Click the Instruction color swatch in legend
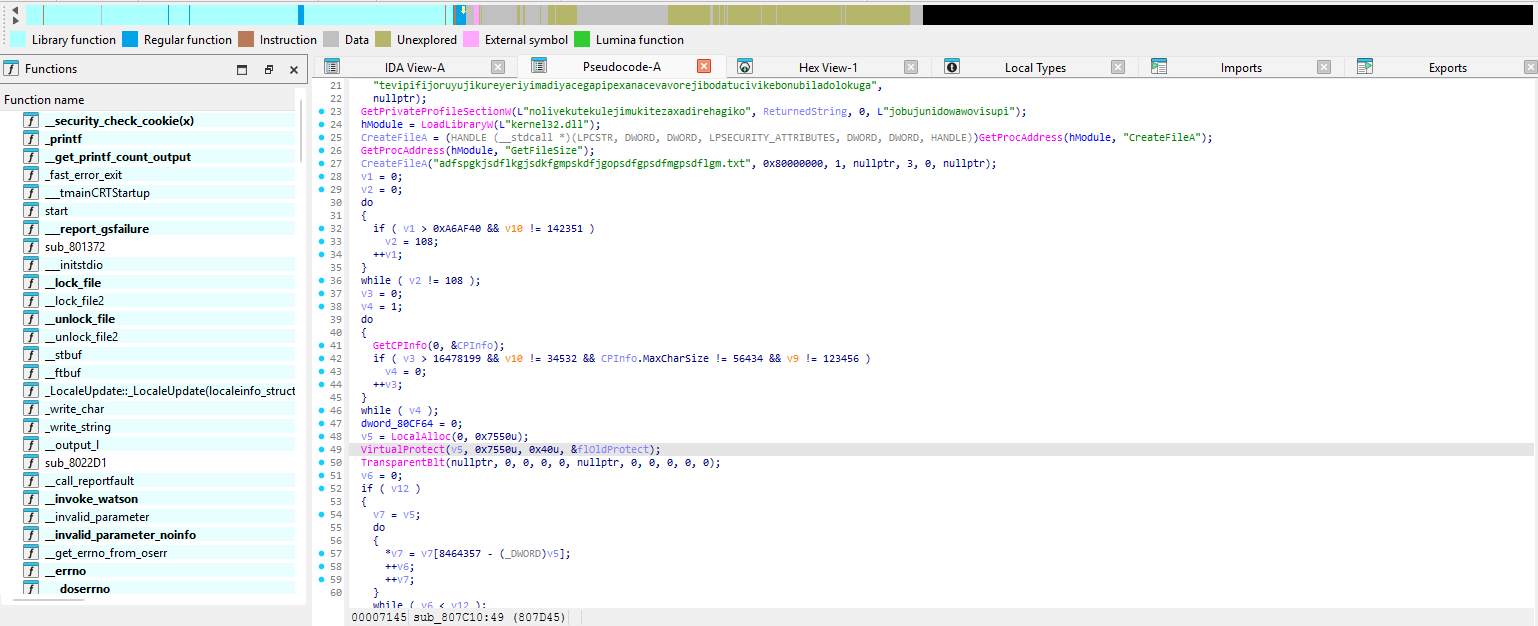 click(x=246, y=40)
